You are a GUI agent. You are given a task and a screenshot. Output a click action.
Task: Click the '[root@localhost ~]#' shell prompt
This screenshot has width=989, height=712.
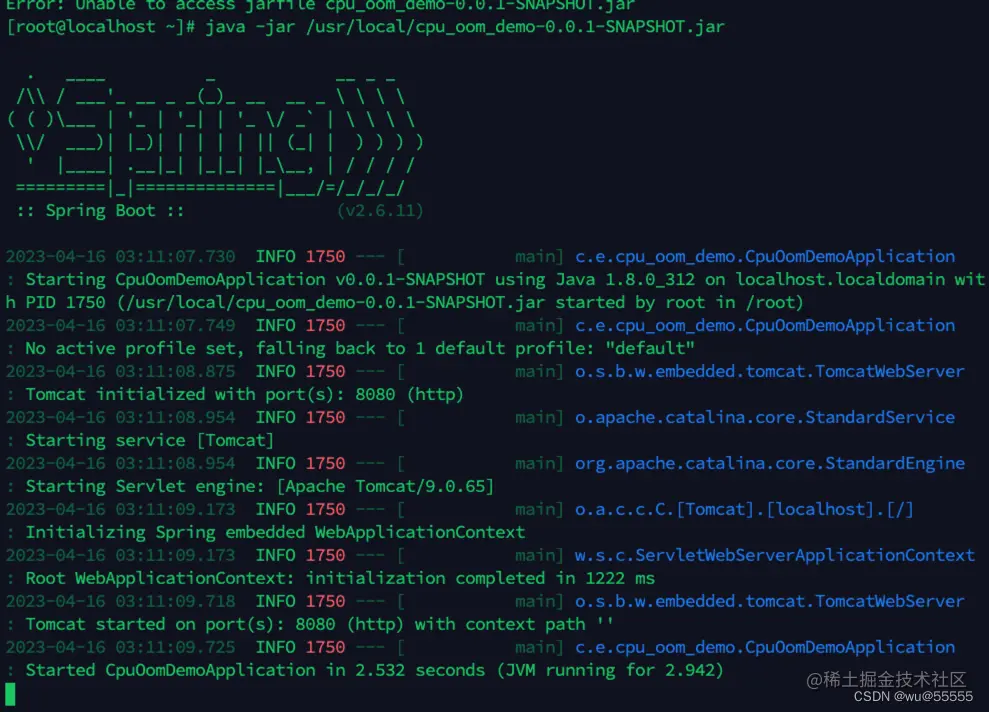click(x=101, y=27)
